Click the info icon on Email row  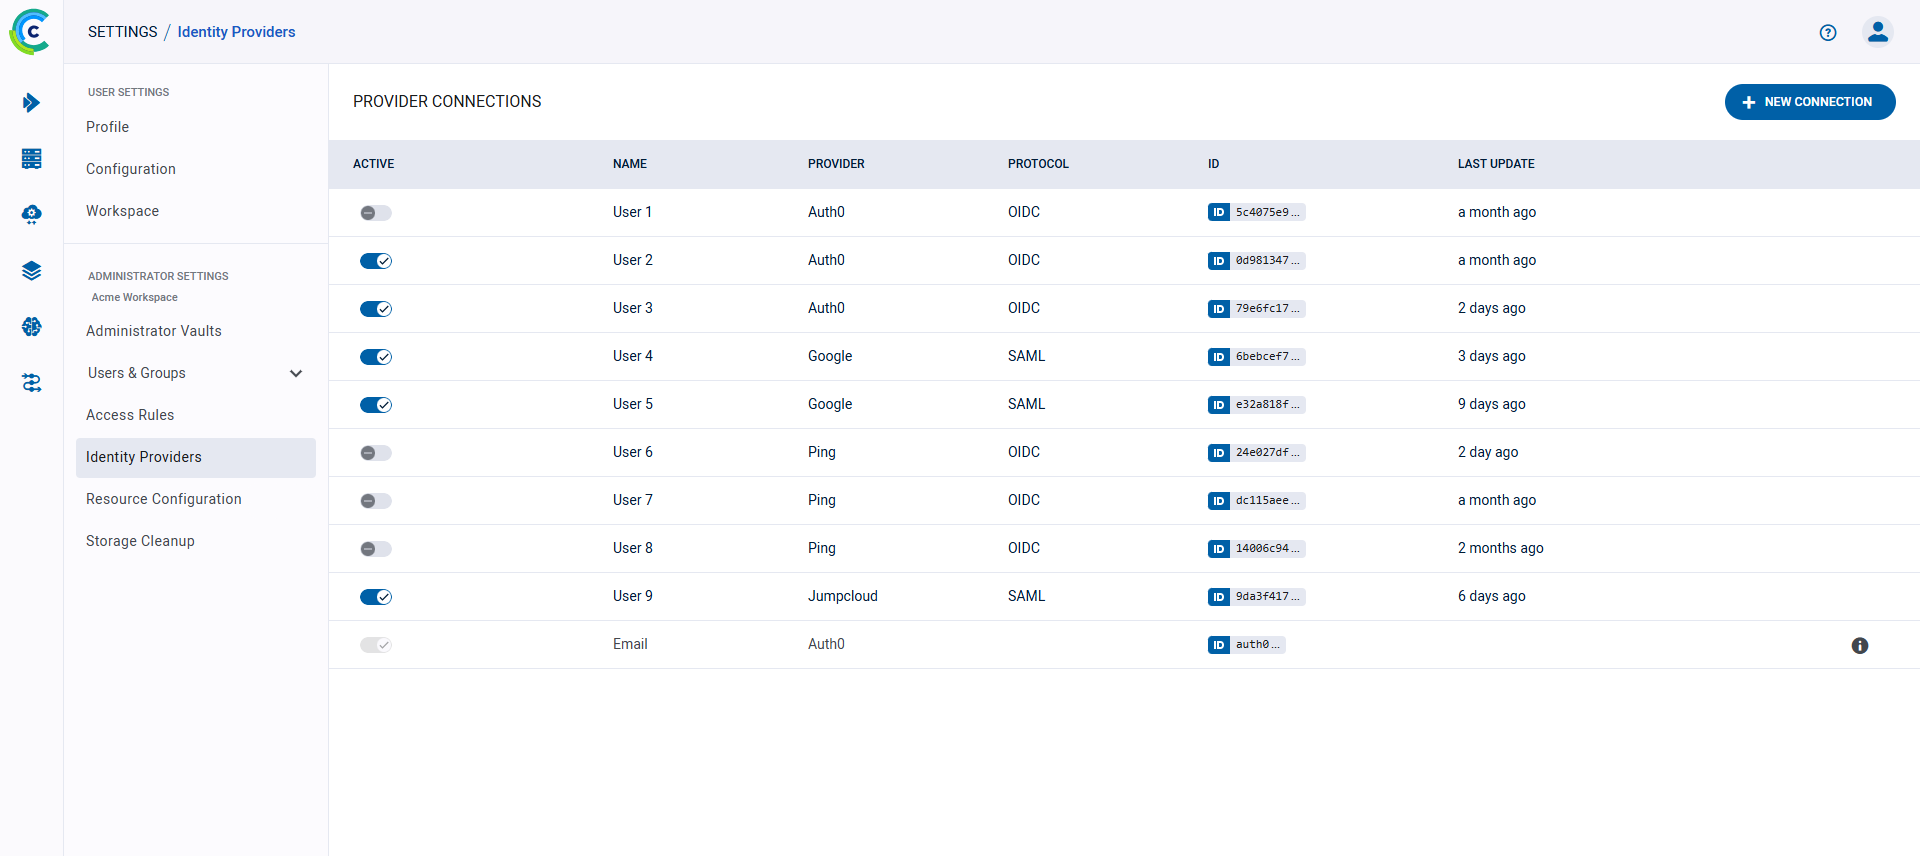click(1859, 646)
